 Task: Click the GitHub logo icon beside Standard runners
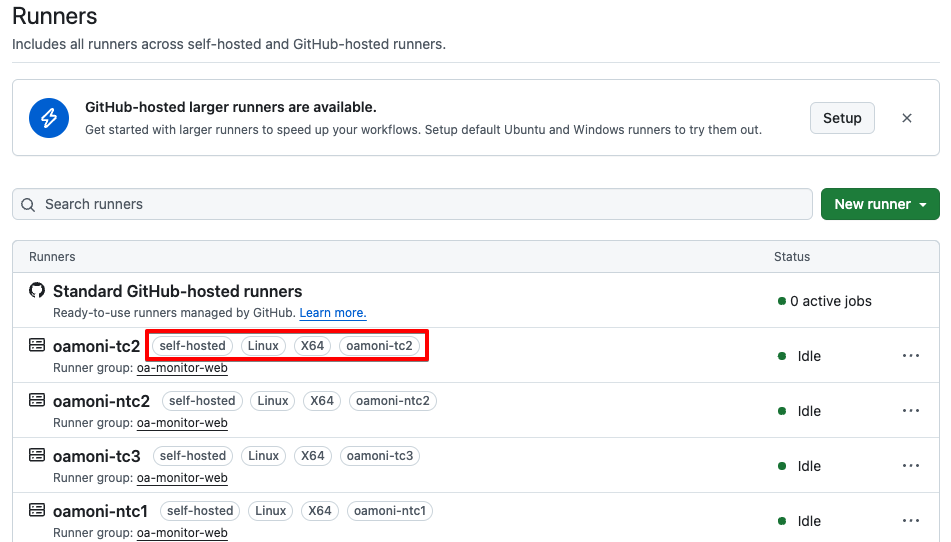tap(37, 291)
